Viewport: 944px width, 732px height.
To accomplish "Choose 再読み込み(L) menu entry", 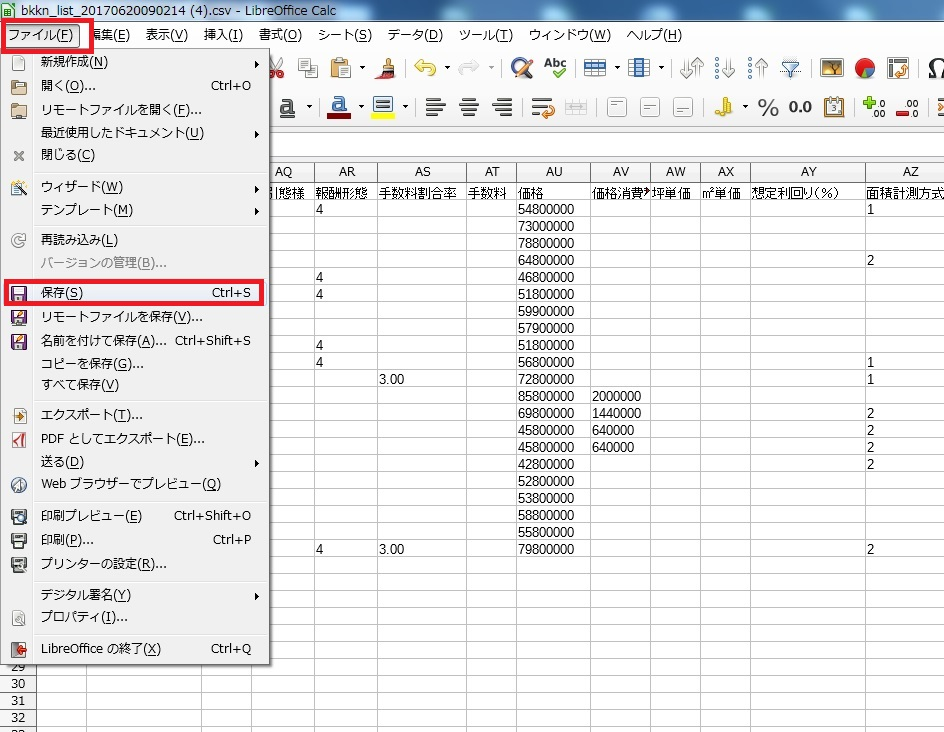I will click(x=134, y=240).
